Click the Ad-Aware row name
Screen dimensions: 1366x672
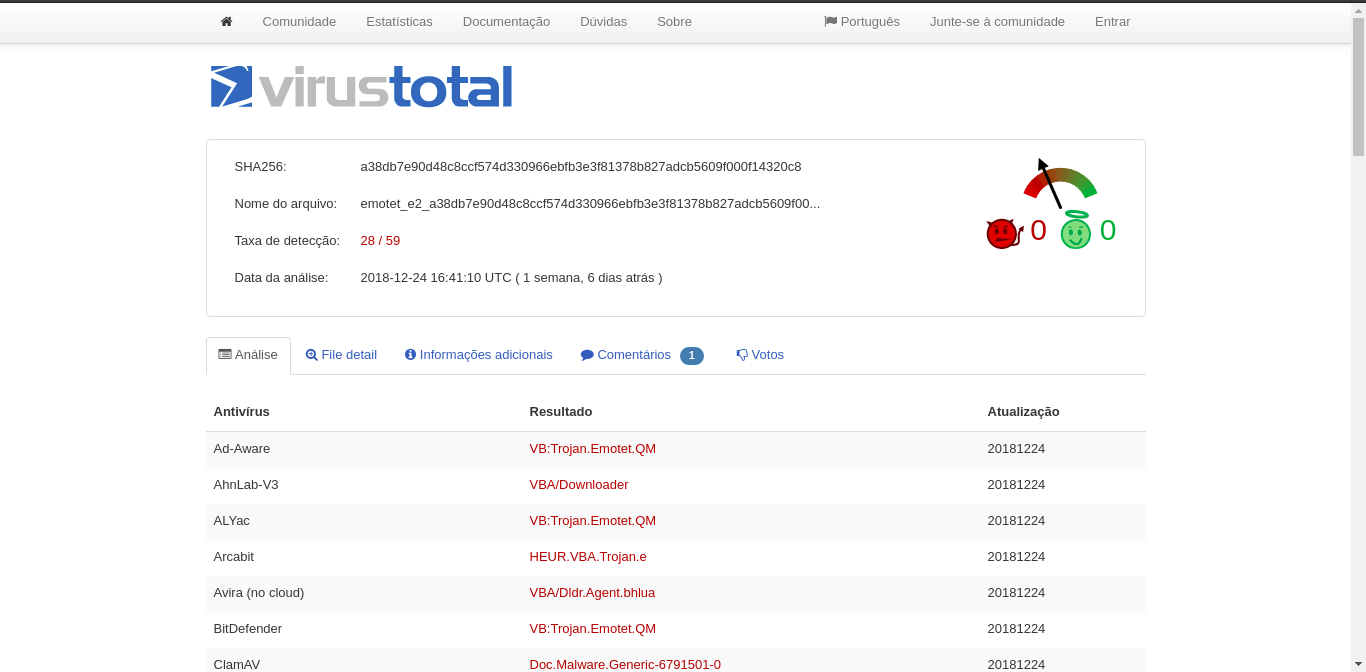(x=242, y=449)
